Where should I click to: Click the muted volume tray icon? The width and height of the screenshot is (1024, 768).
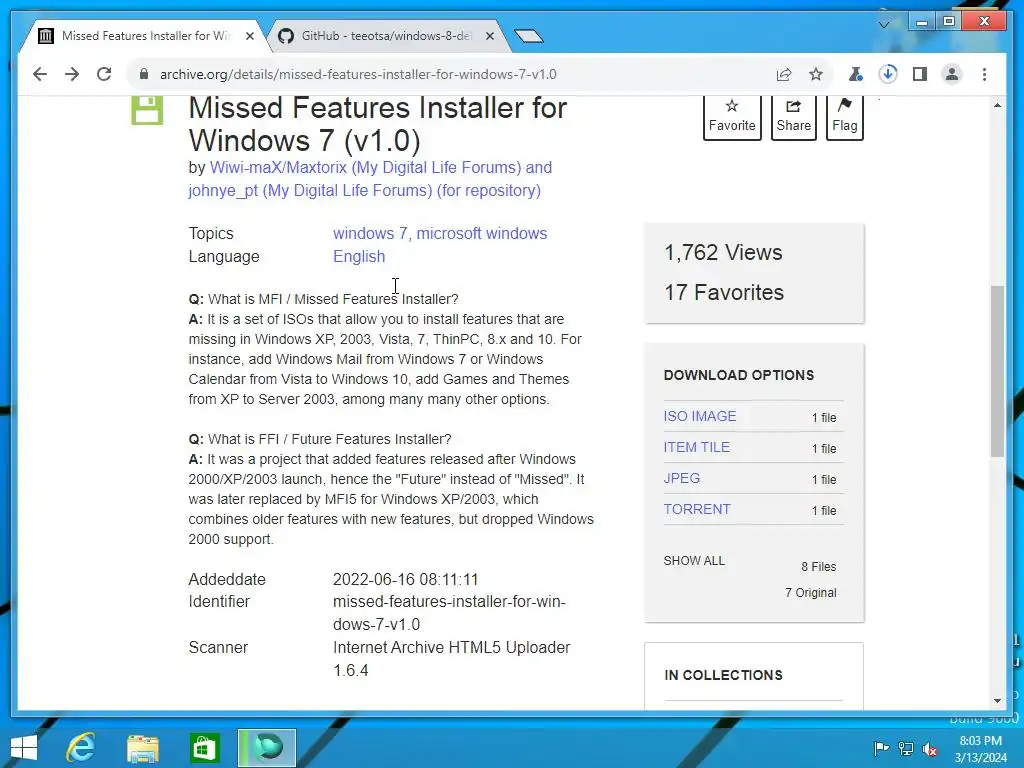930,749
